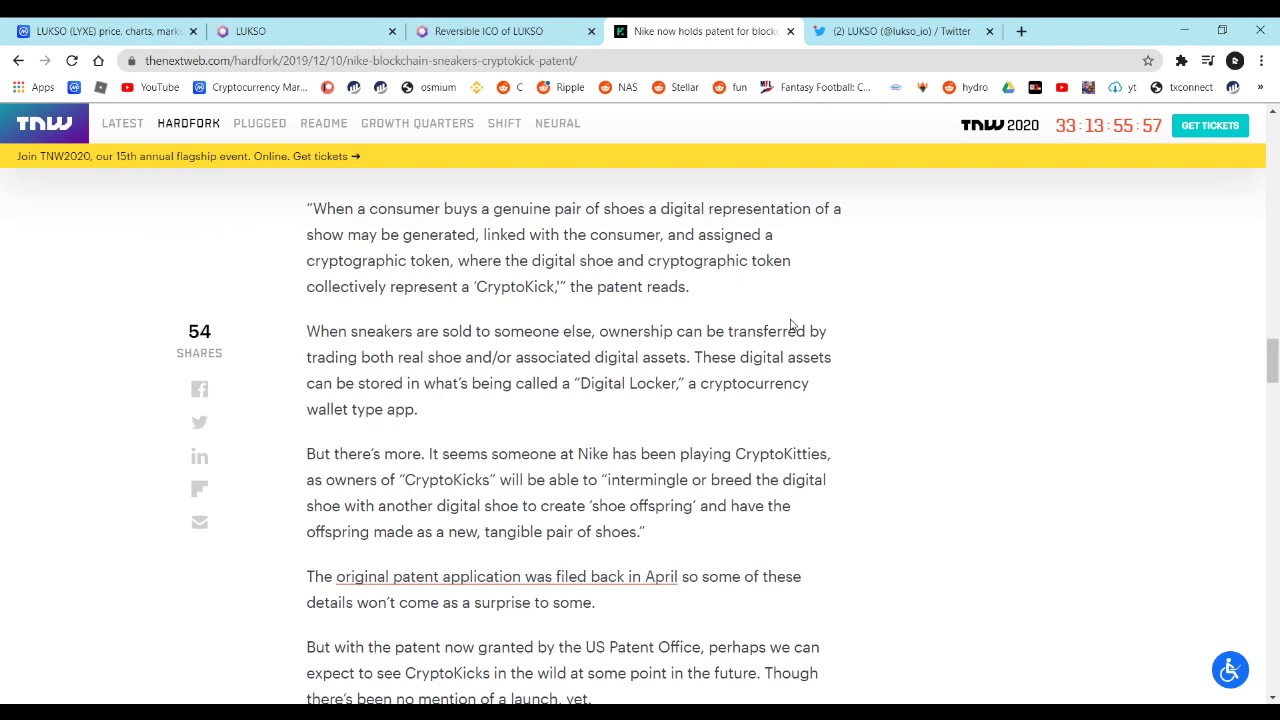Share article on LinkedIn icon

click(x=199, y=456)
